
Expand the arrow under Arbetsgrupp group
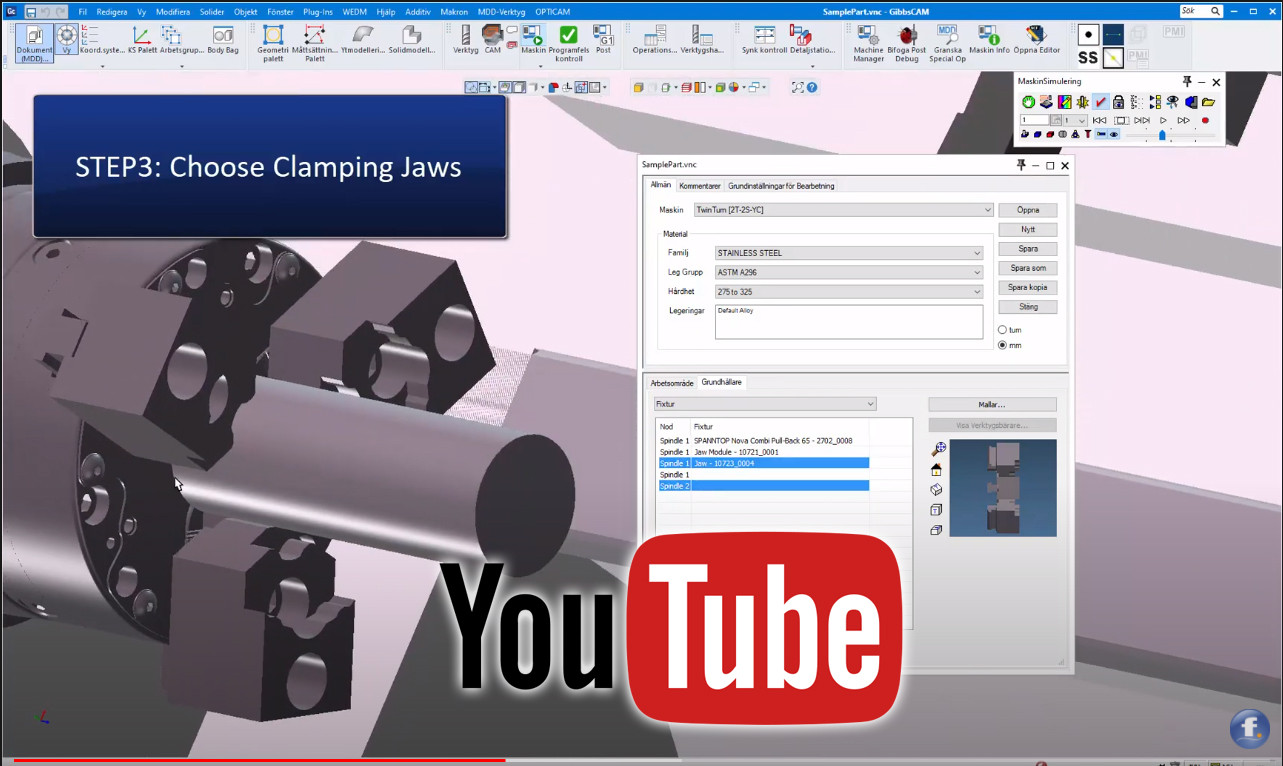click(x=182, y=68)
